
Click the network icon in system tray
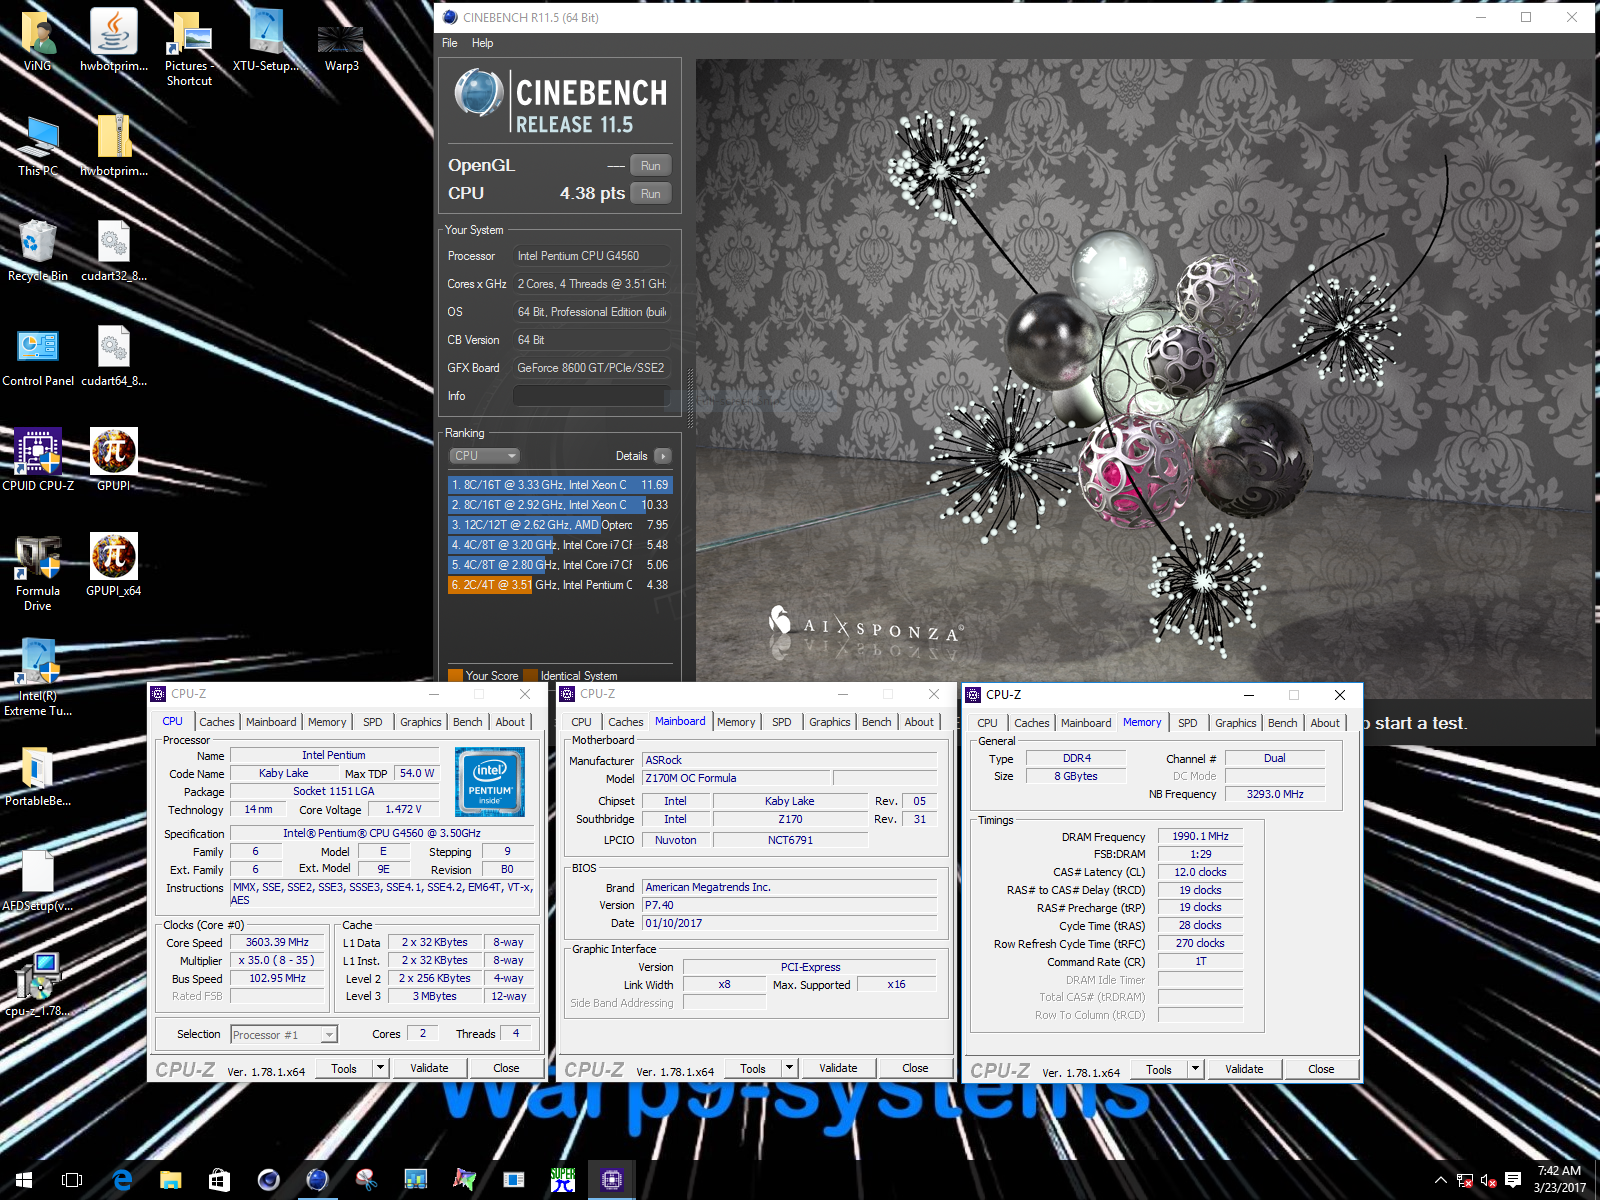[1465, 1180]
